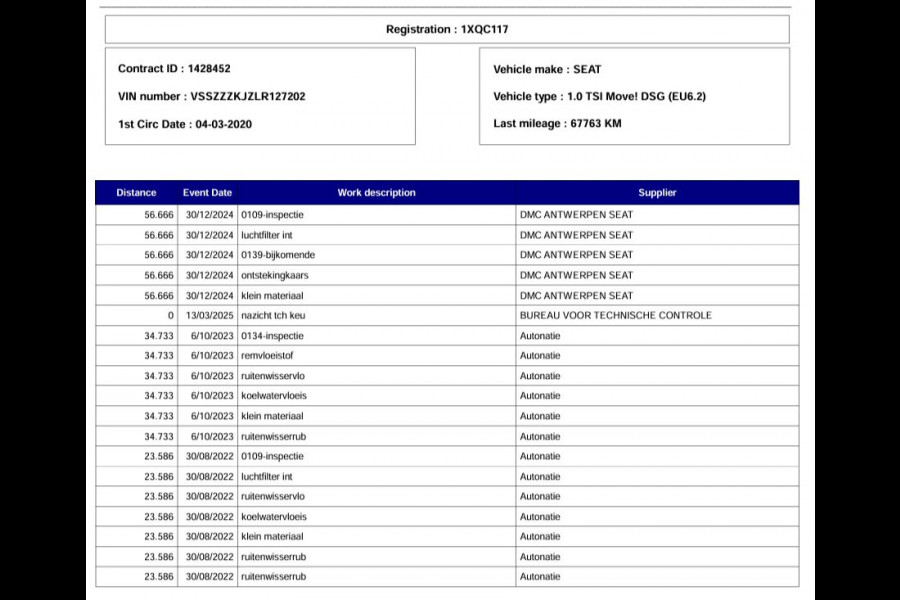
Task: Click the distance 0 in the nazicht row
Action: coord(170,315)
